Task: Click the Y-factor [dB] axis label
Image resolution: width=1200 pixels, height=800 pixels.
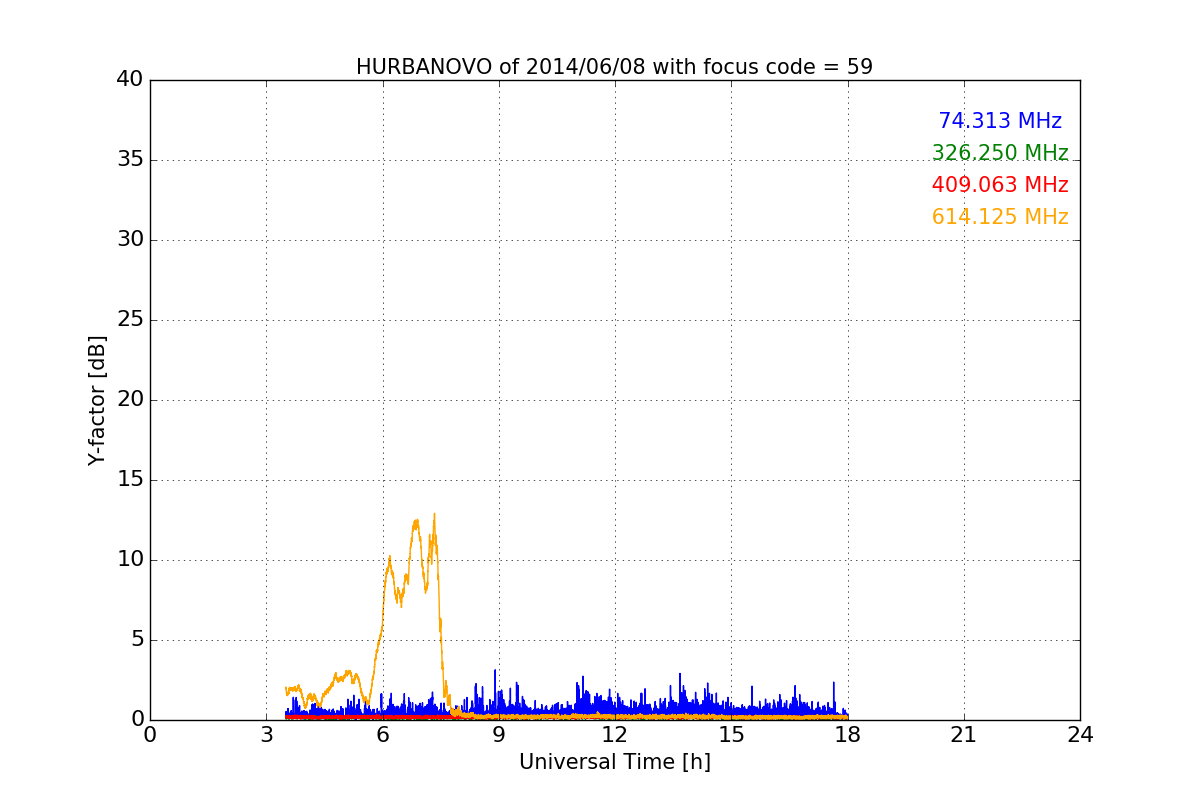Action: [97, 400]
